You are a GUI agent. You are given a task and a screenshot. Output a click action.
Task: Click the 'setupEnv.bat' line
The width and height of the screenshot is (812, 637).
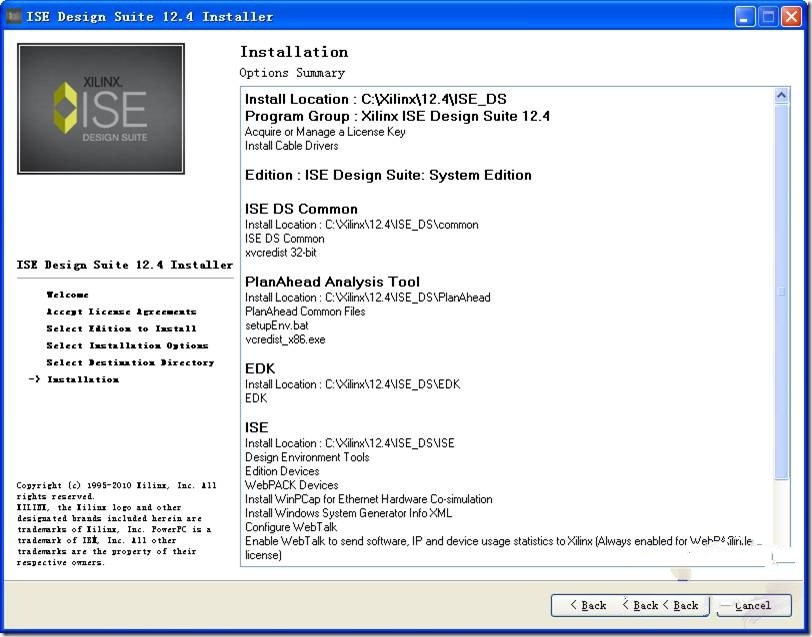(x=277, y=326)
